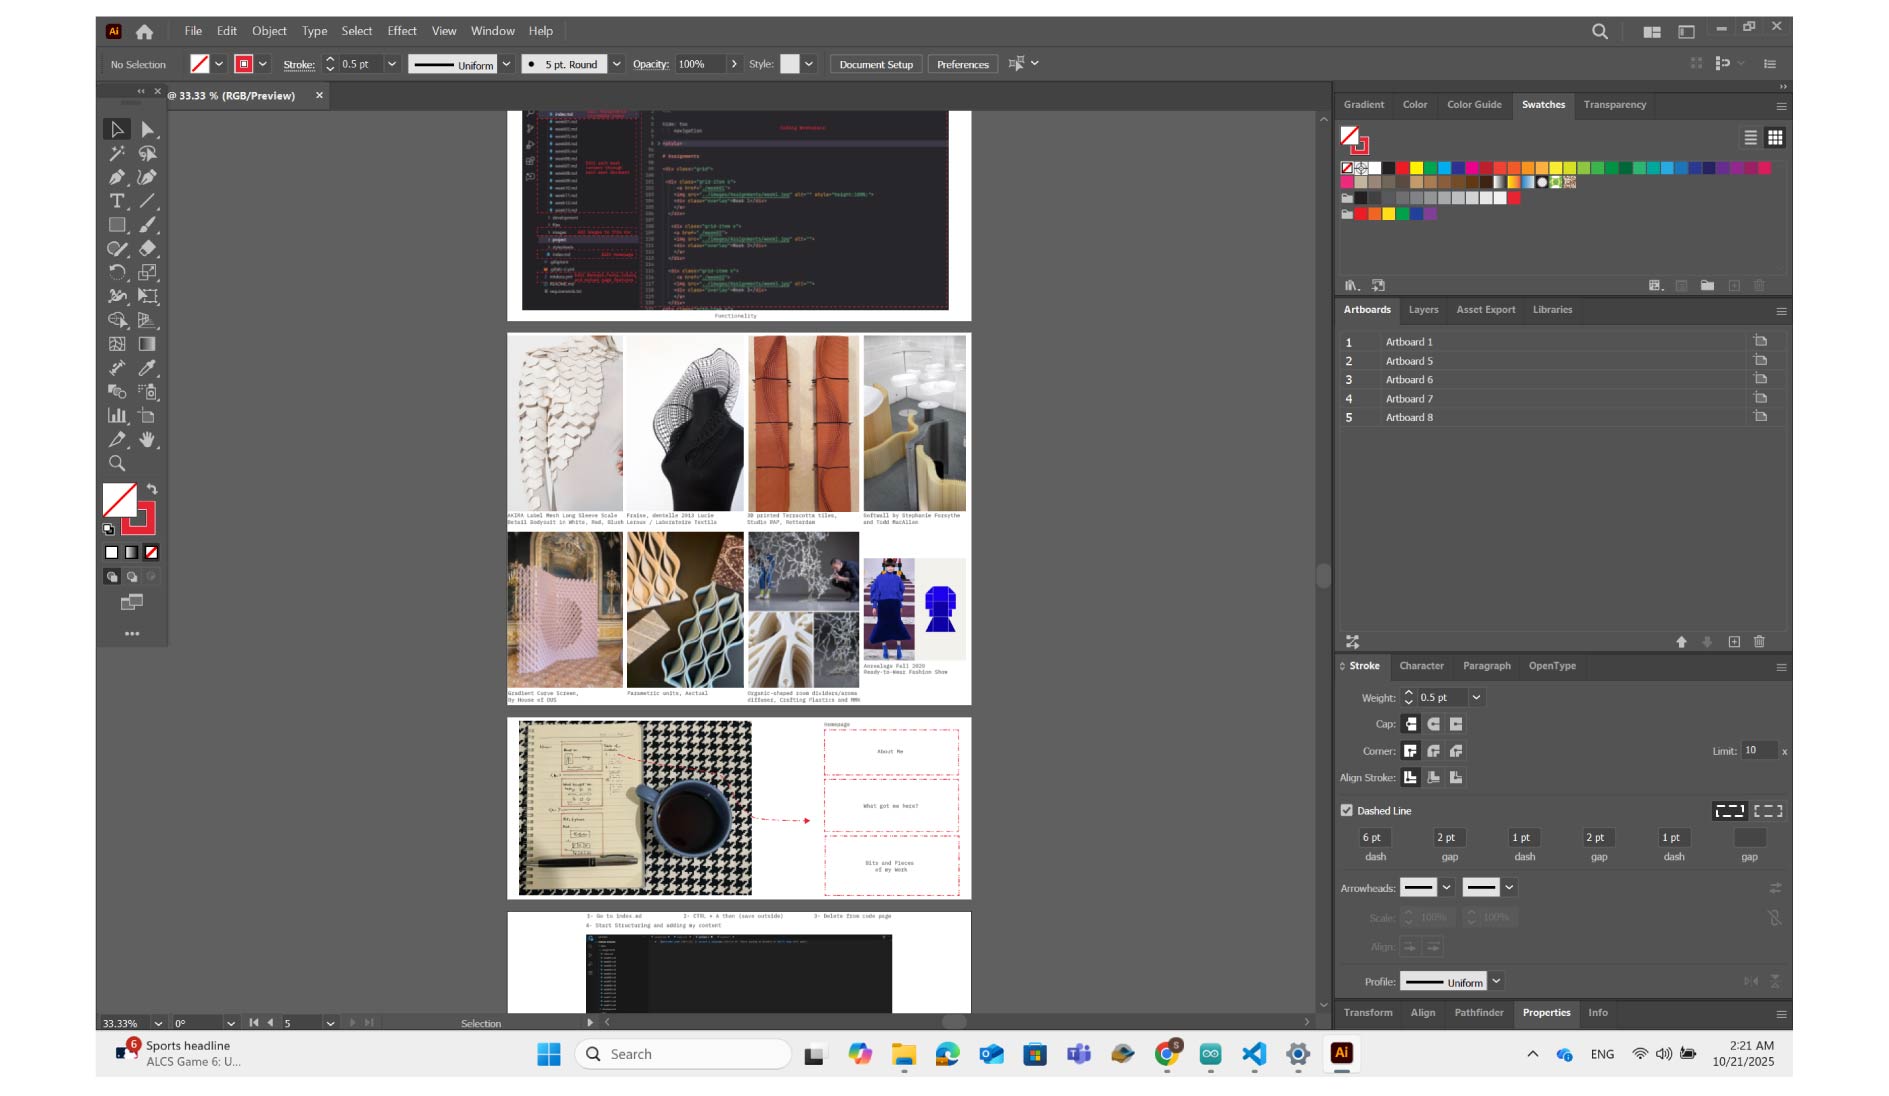Expand the Profile Uniform dropdown
Image resolution: width=1889 pixels, height=1096 pixels.
pos(1496,982)
